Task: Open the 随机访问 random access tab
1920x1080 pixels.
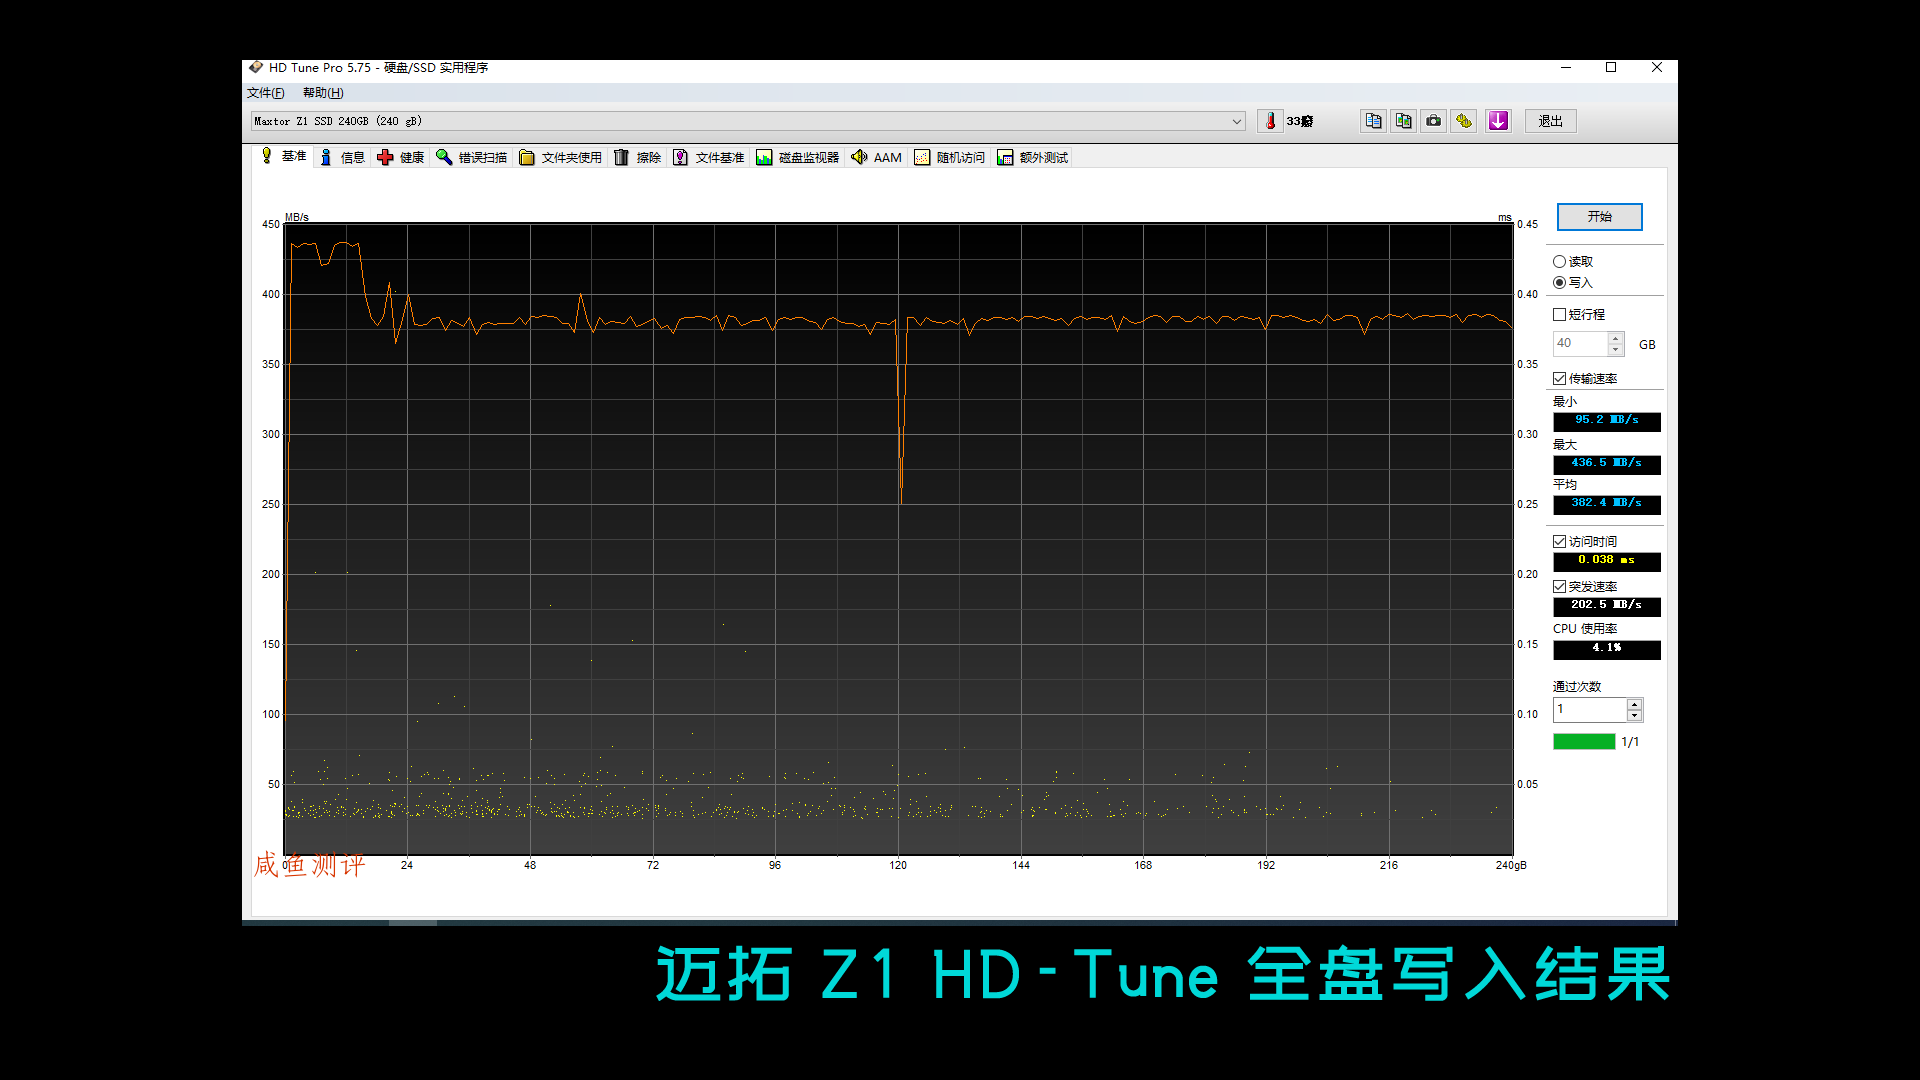Action: point(950,158)
